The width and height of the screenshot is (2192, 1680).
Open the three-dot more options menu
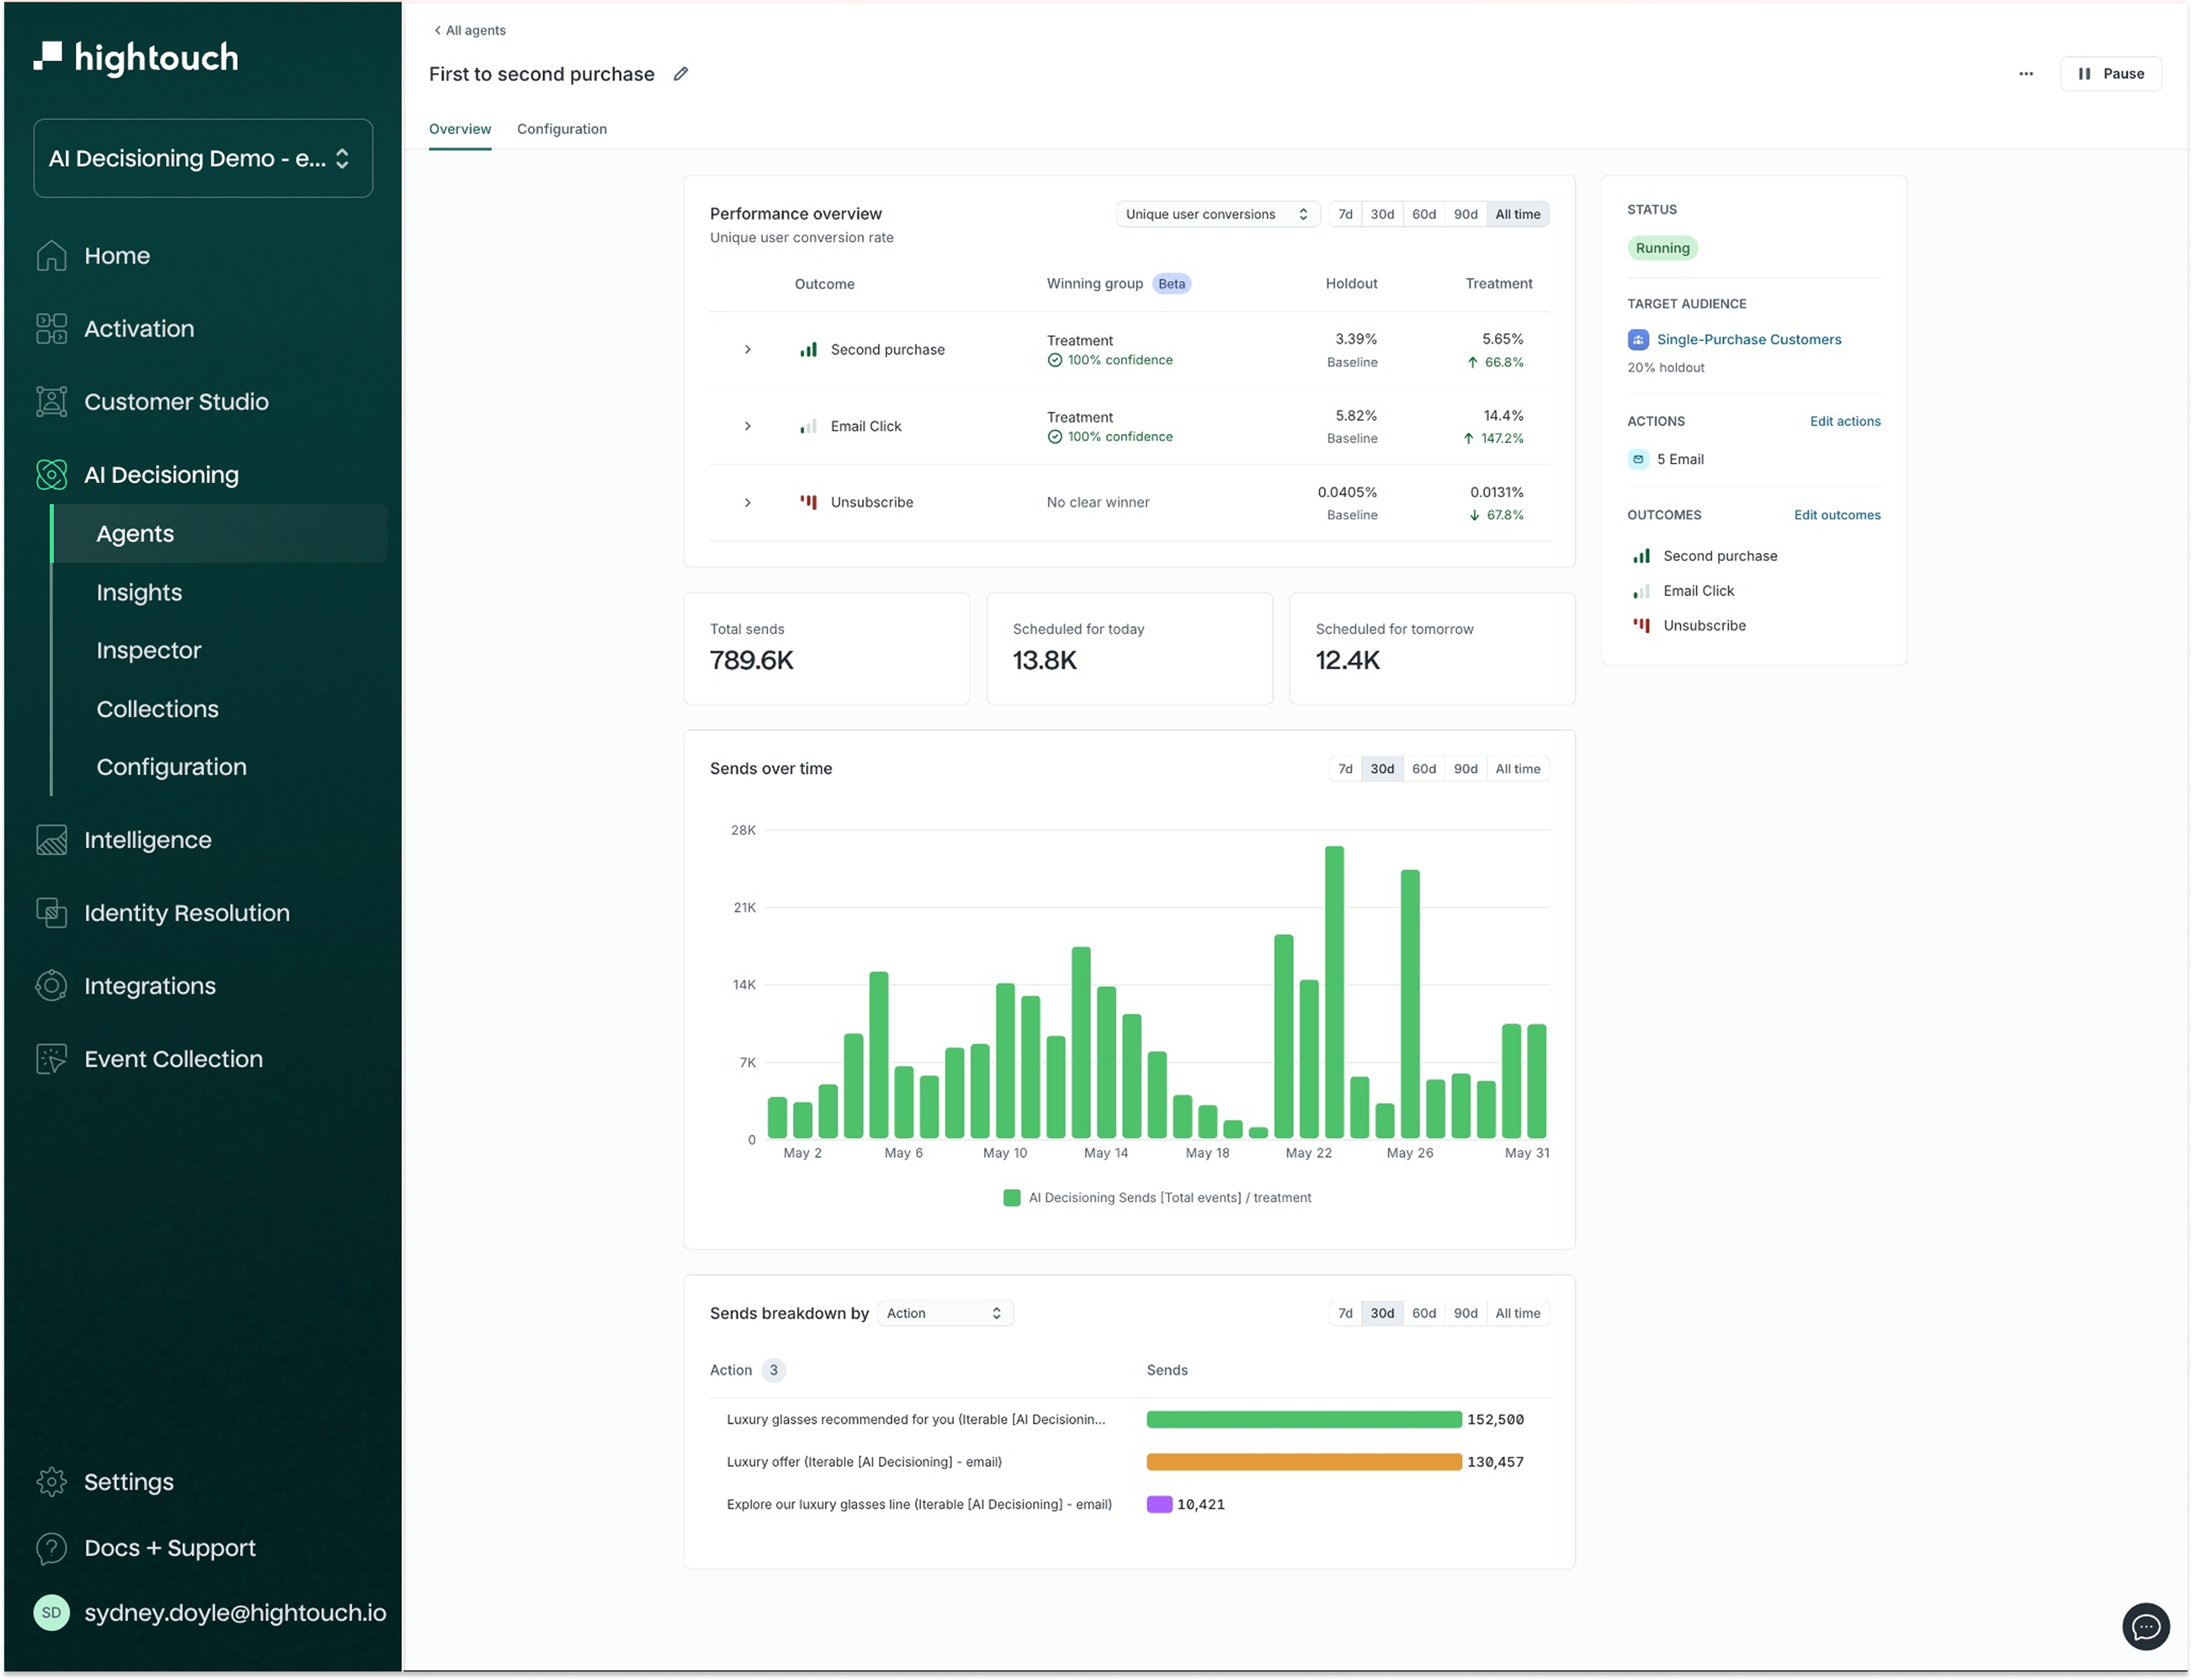2025,74
